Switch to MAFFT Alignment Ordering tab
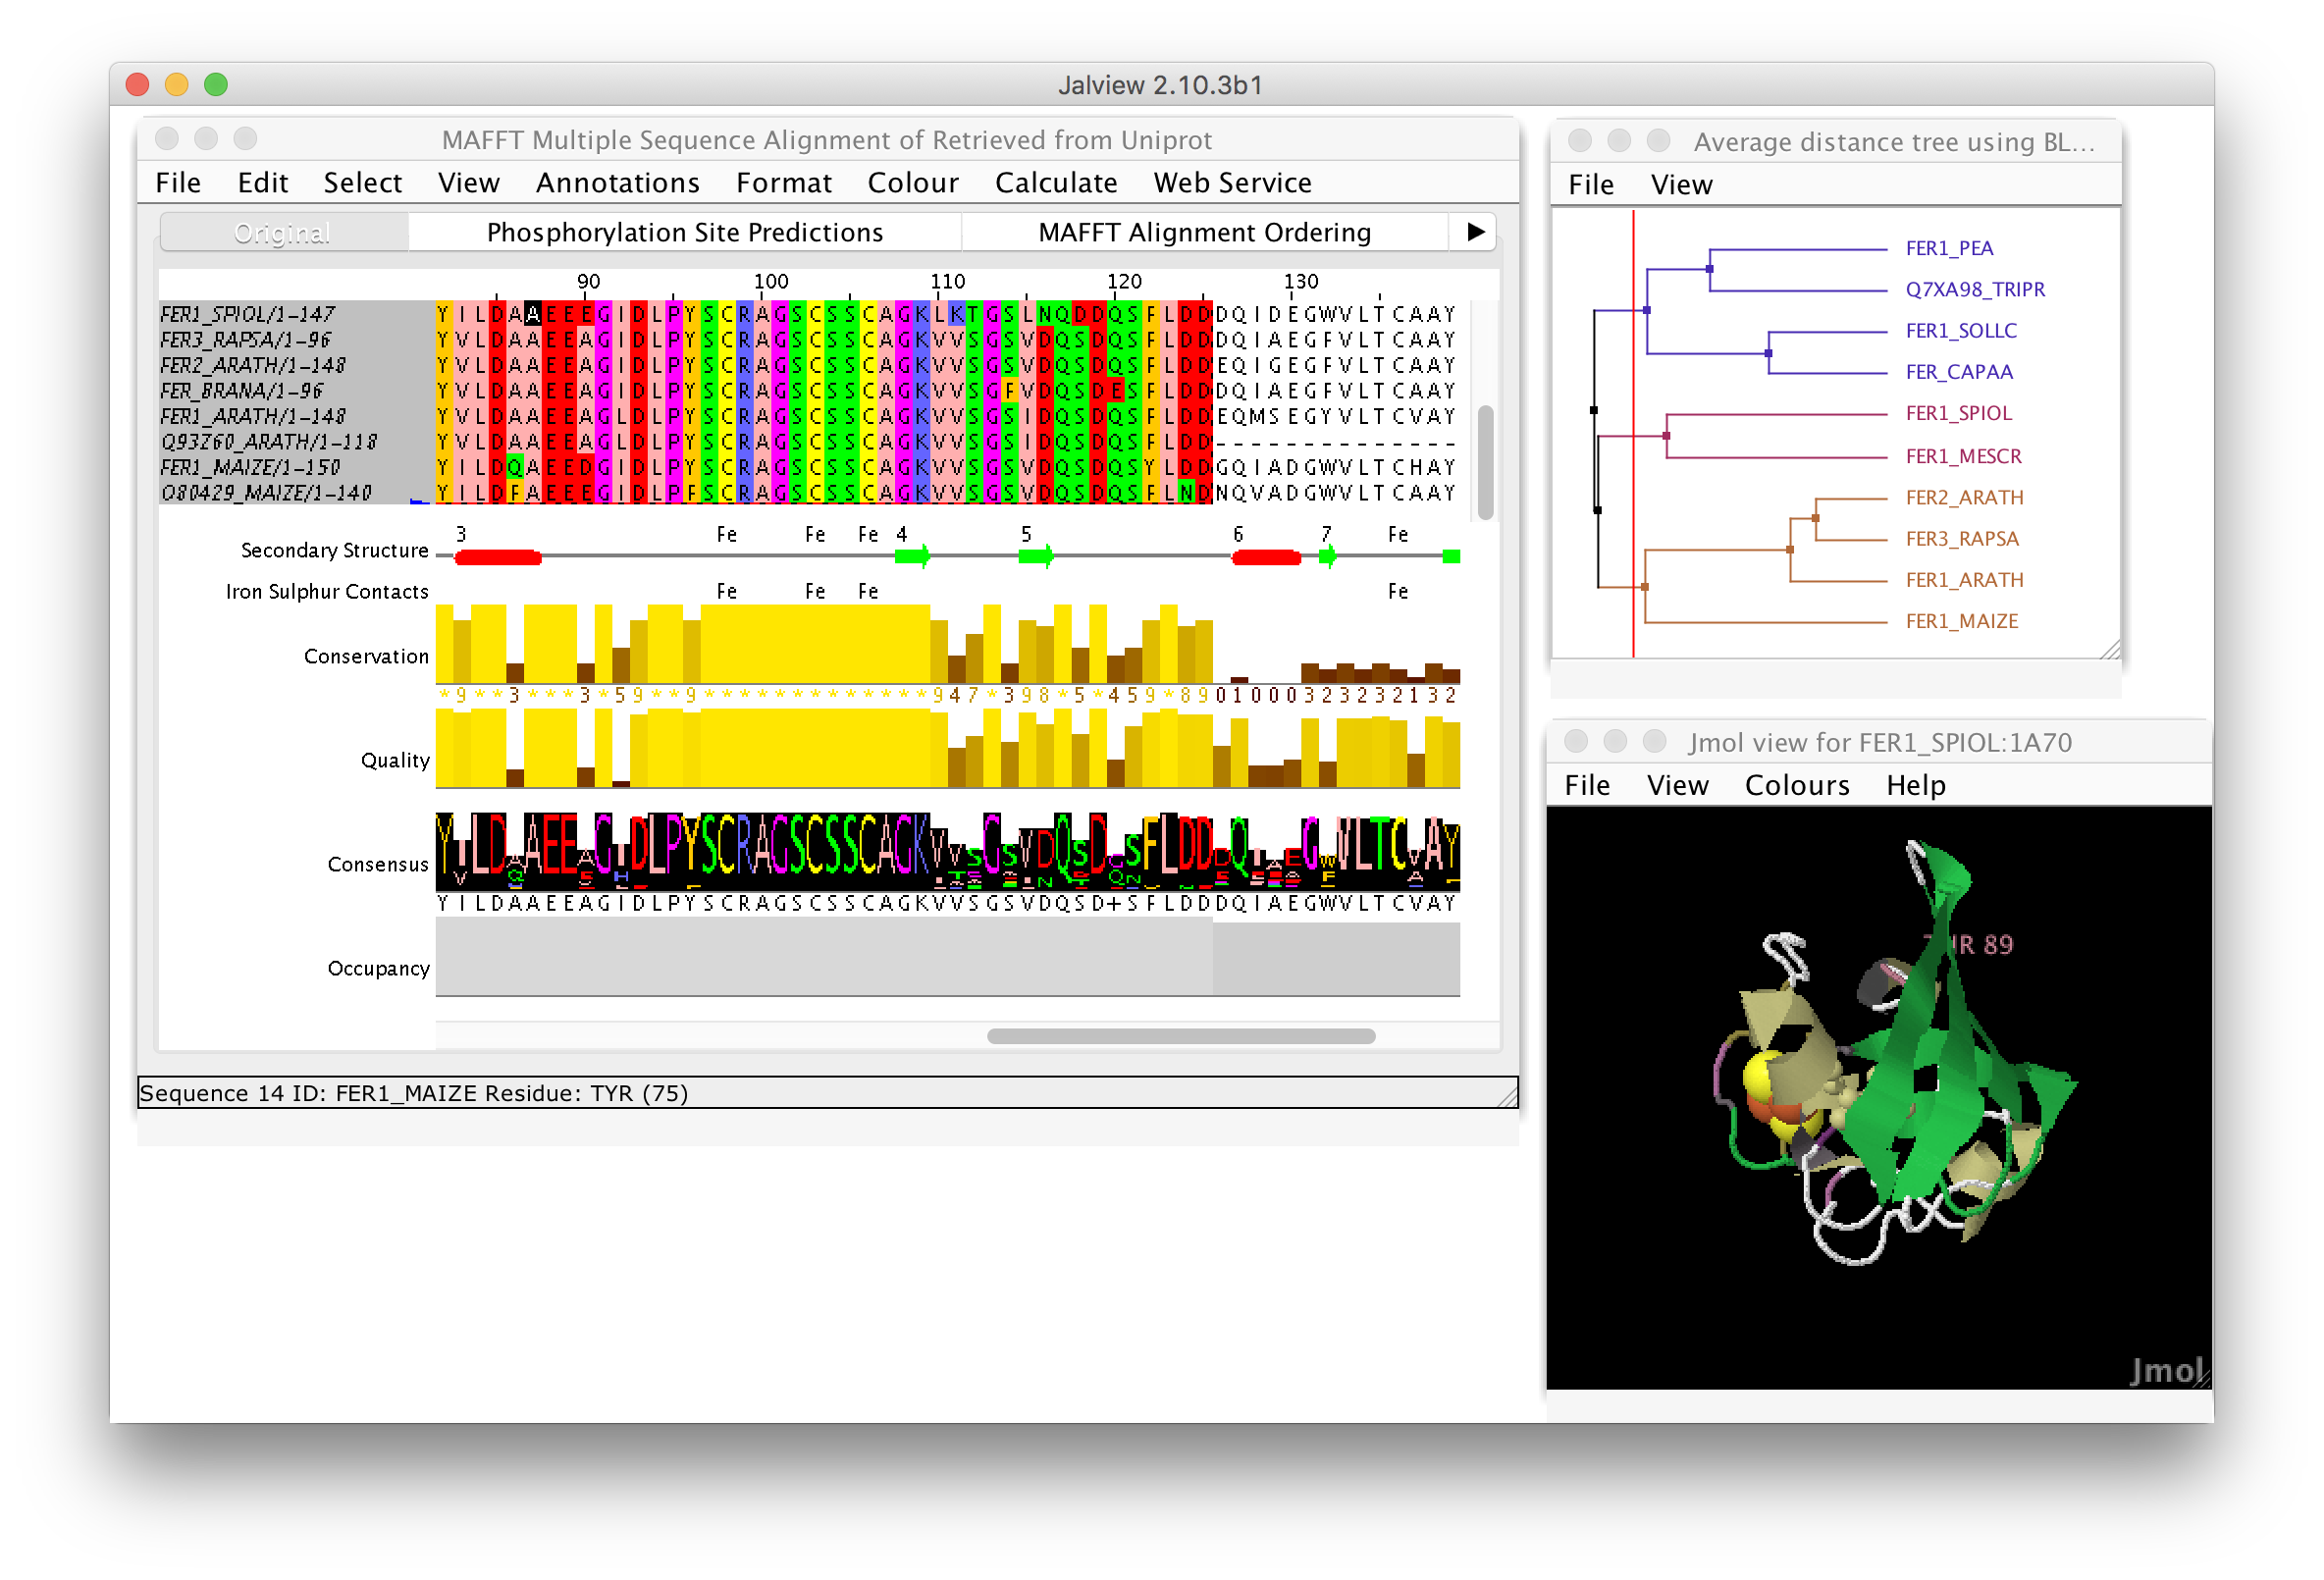The image size is (2324, 1580). pos(1204,232)
